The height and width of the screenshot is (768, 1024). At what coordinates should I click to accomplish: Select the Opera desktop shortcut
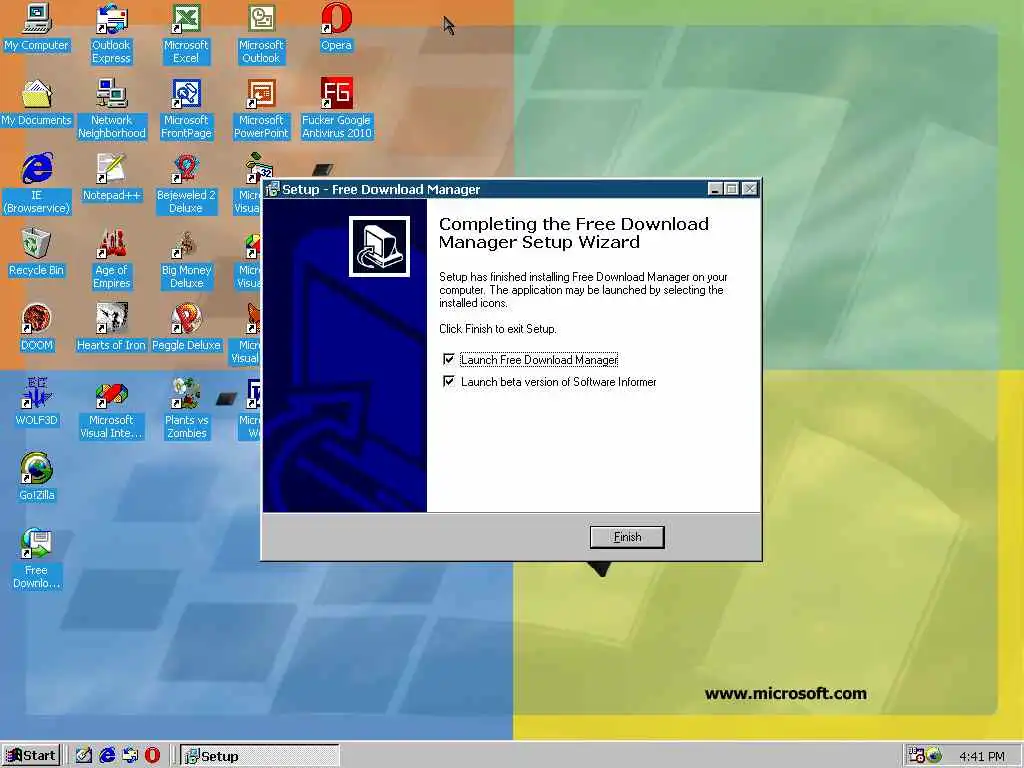(x=336, y=27)
